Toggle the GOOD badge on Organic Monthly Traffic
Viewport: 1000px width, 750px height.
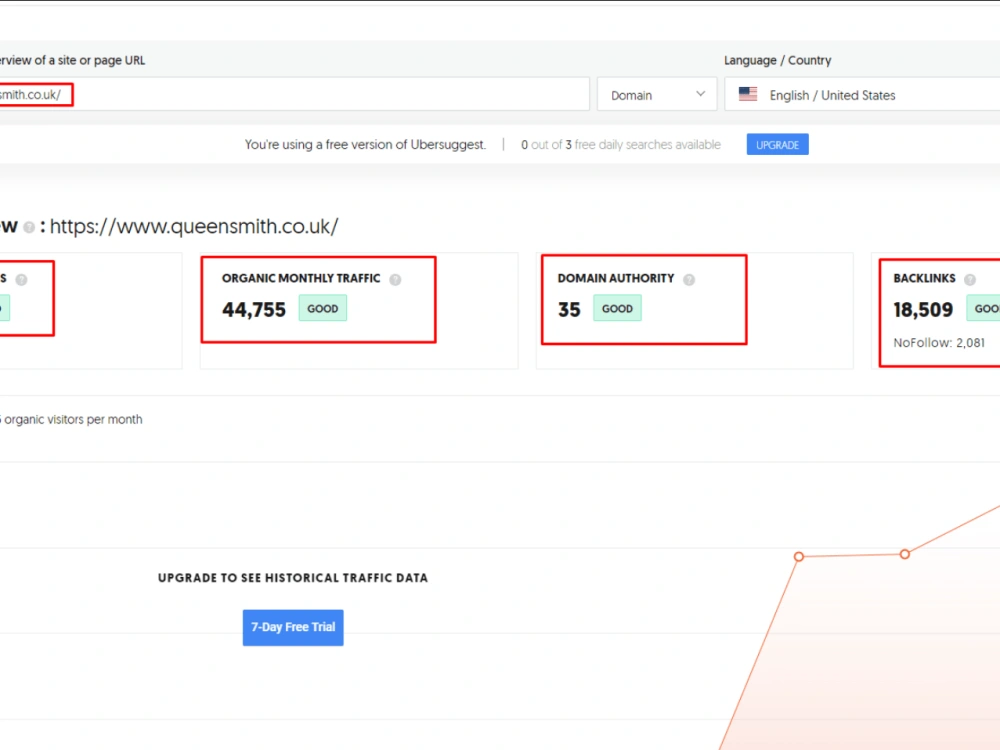pos(322,308)
